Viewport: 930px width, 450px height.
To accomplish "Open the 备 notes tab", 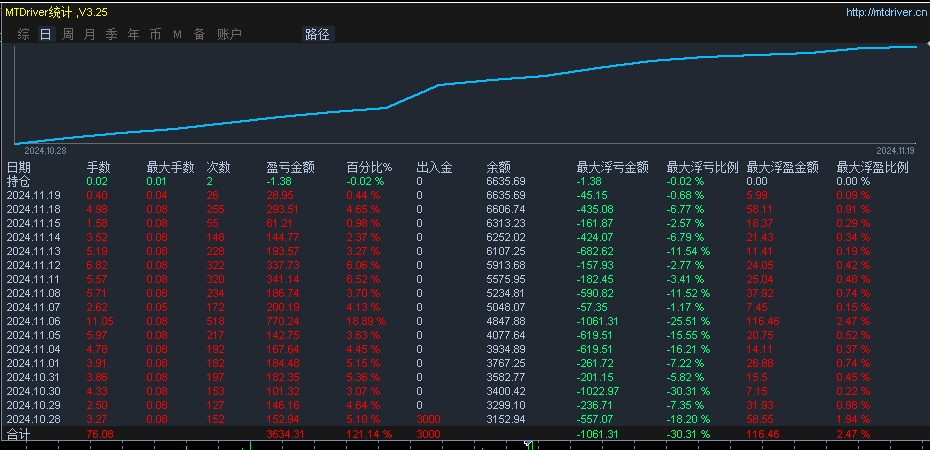I will click(199, 34).
